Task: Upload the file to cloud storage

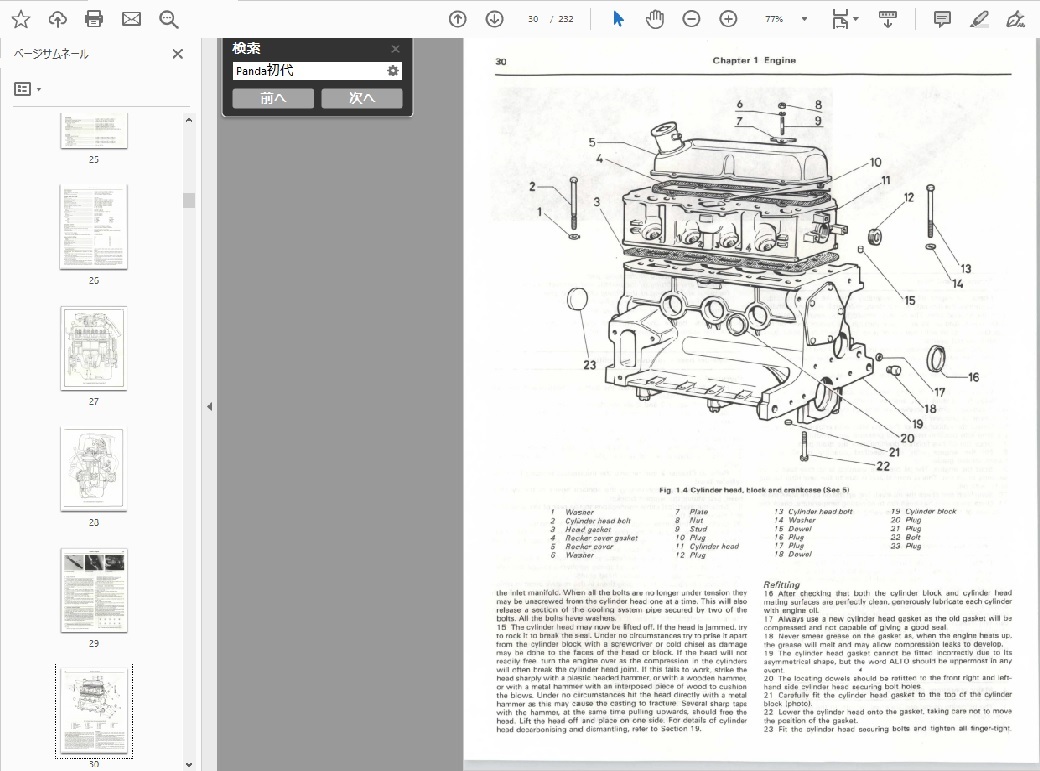Action: click(x=58, y=19)
